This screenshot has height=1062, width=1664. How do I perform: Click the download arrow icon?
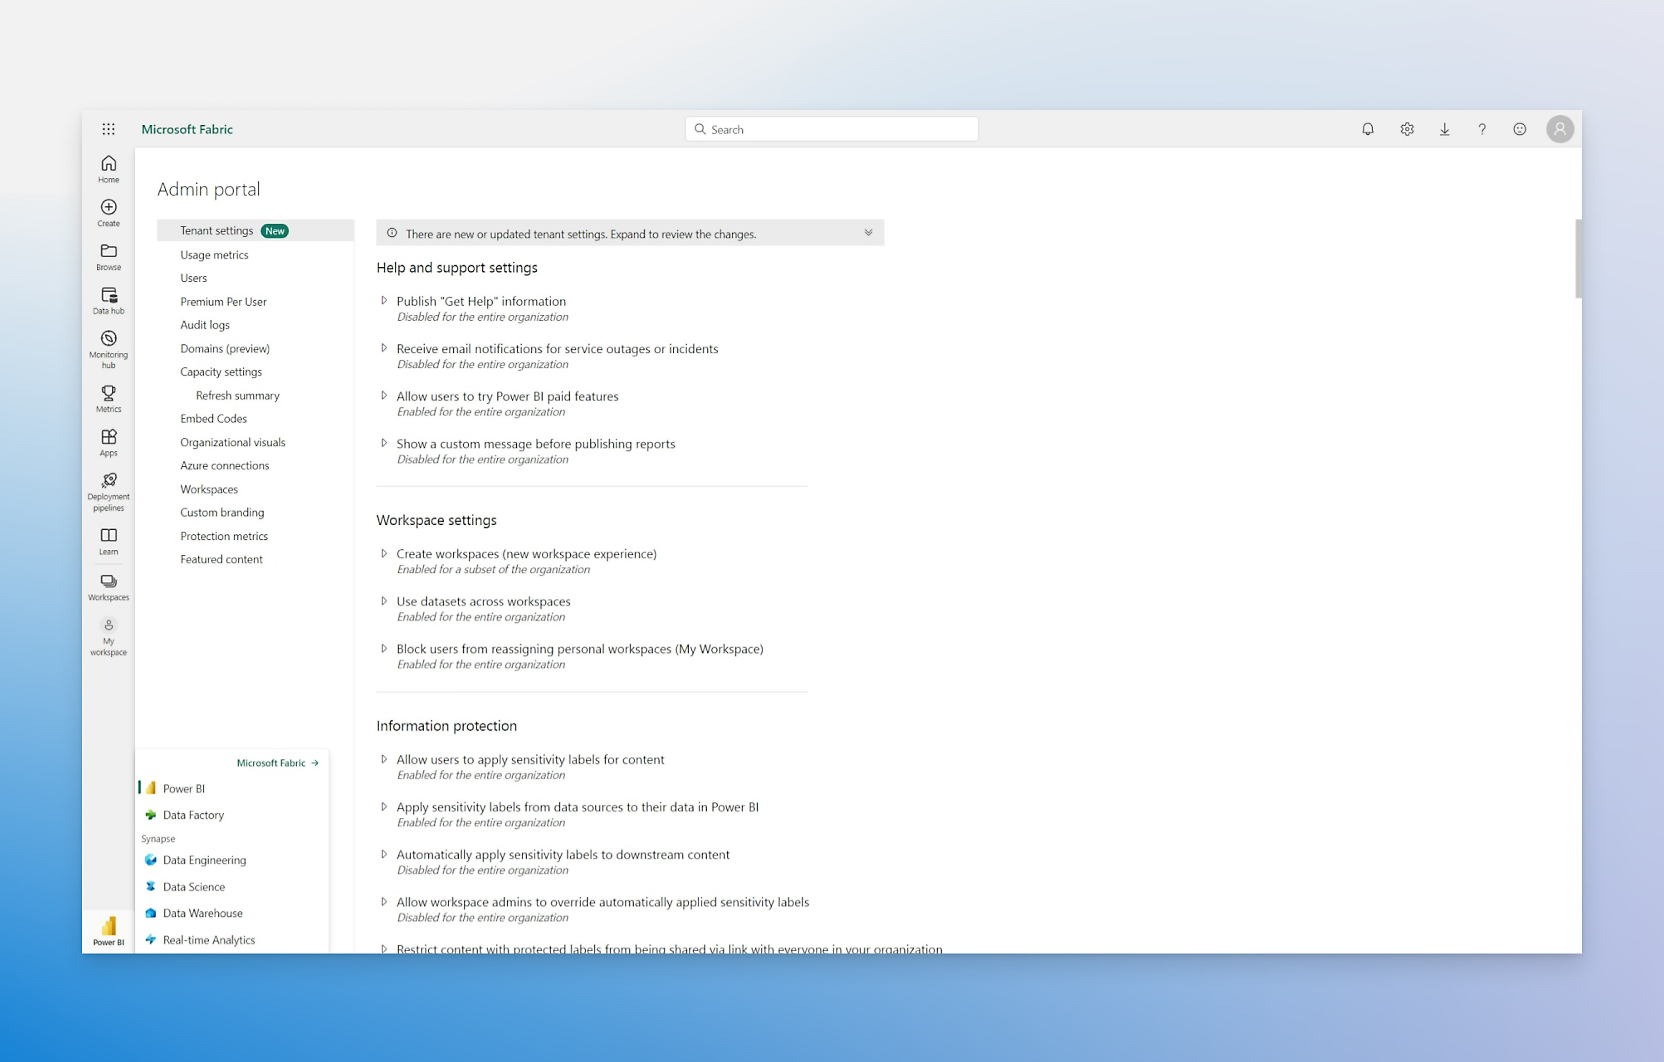tap(1444, 129)
